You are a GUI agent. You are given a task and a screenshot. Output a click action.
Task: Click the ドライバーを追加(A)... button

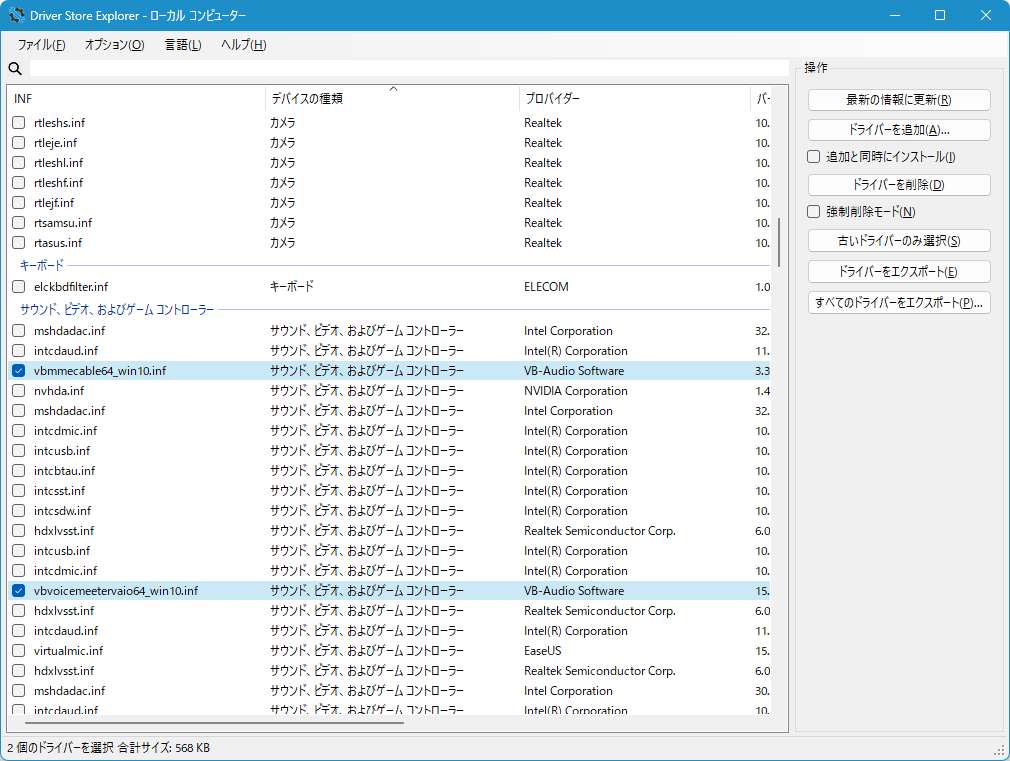(x=899, y=130)
